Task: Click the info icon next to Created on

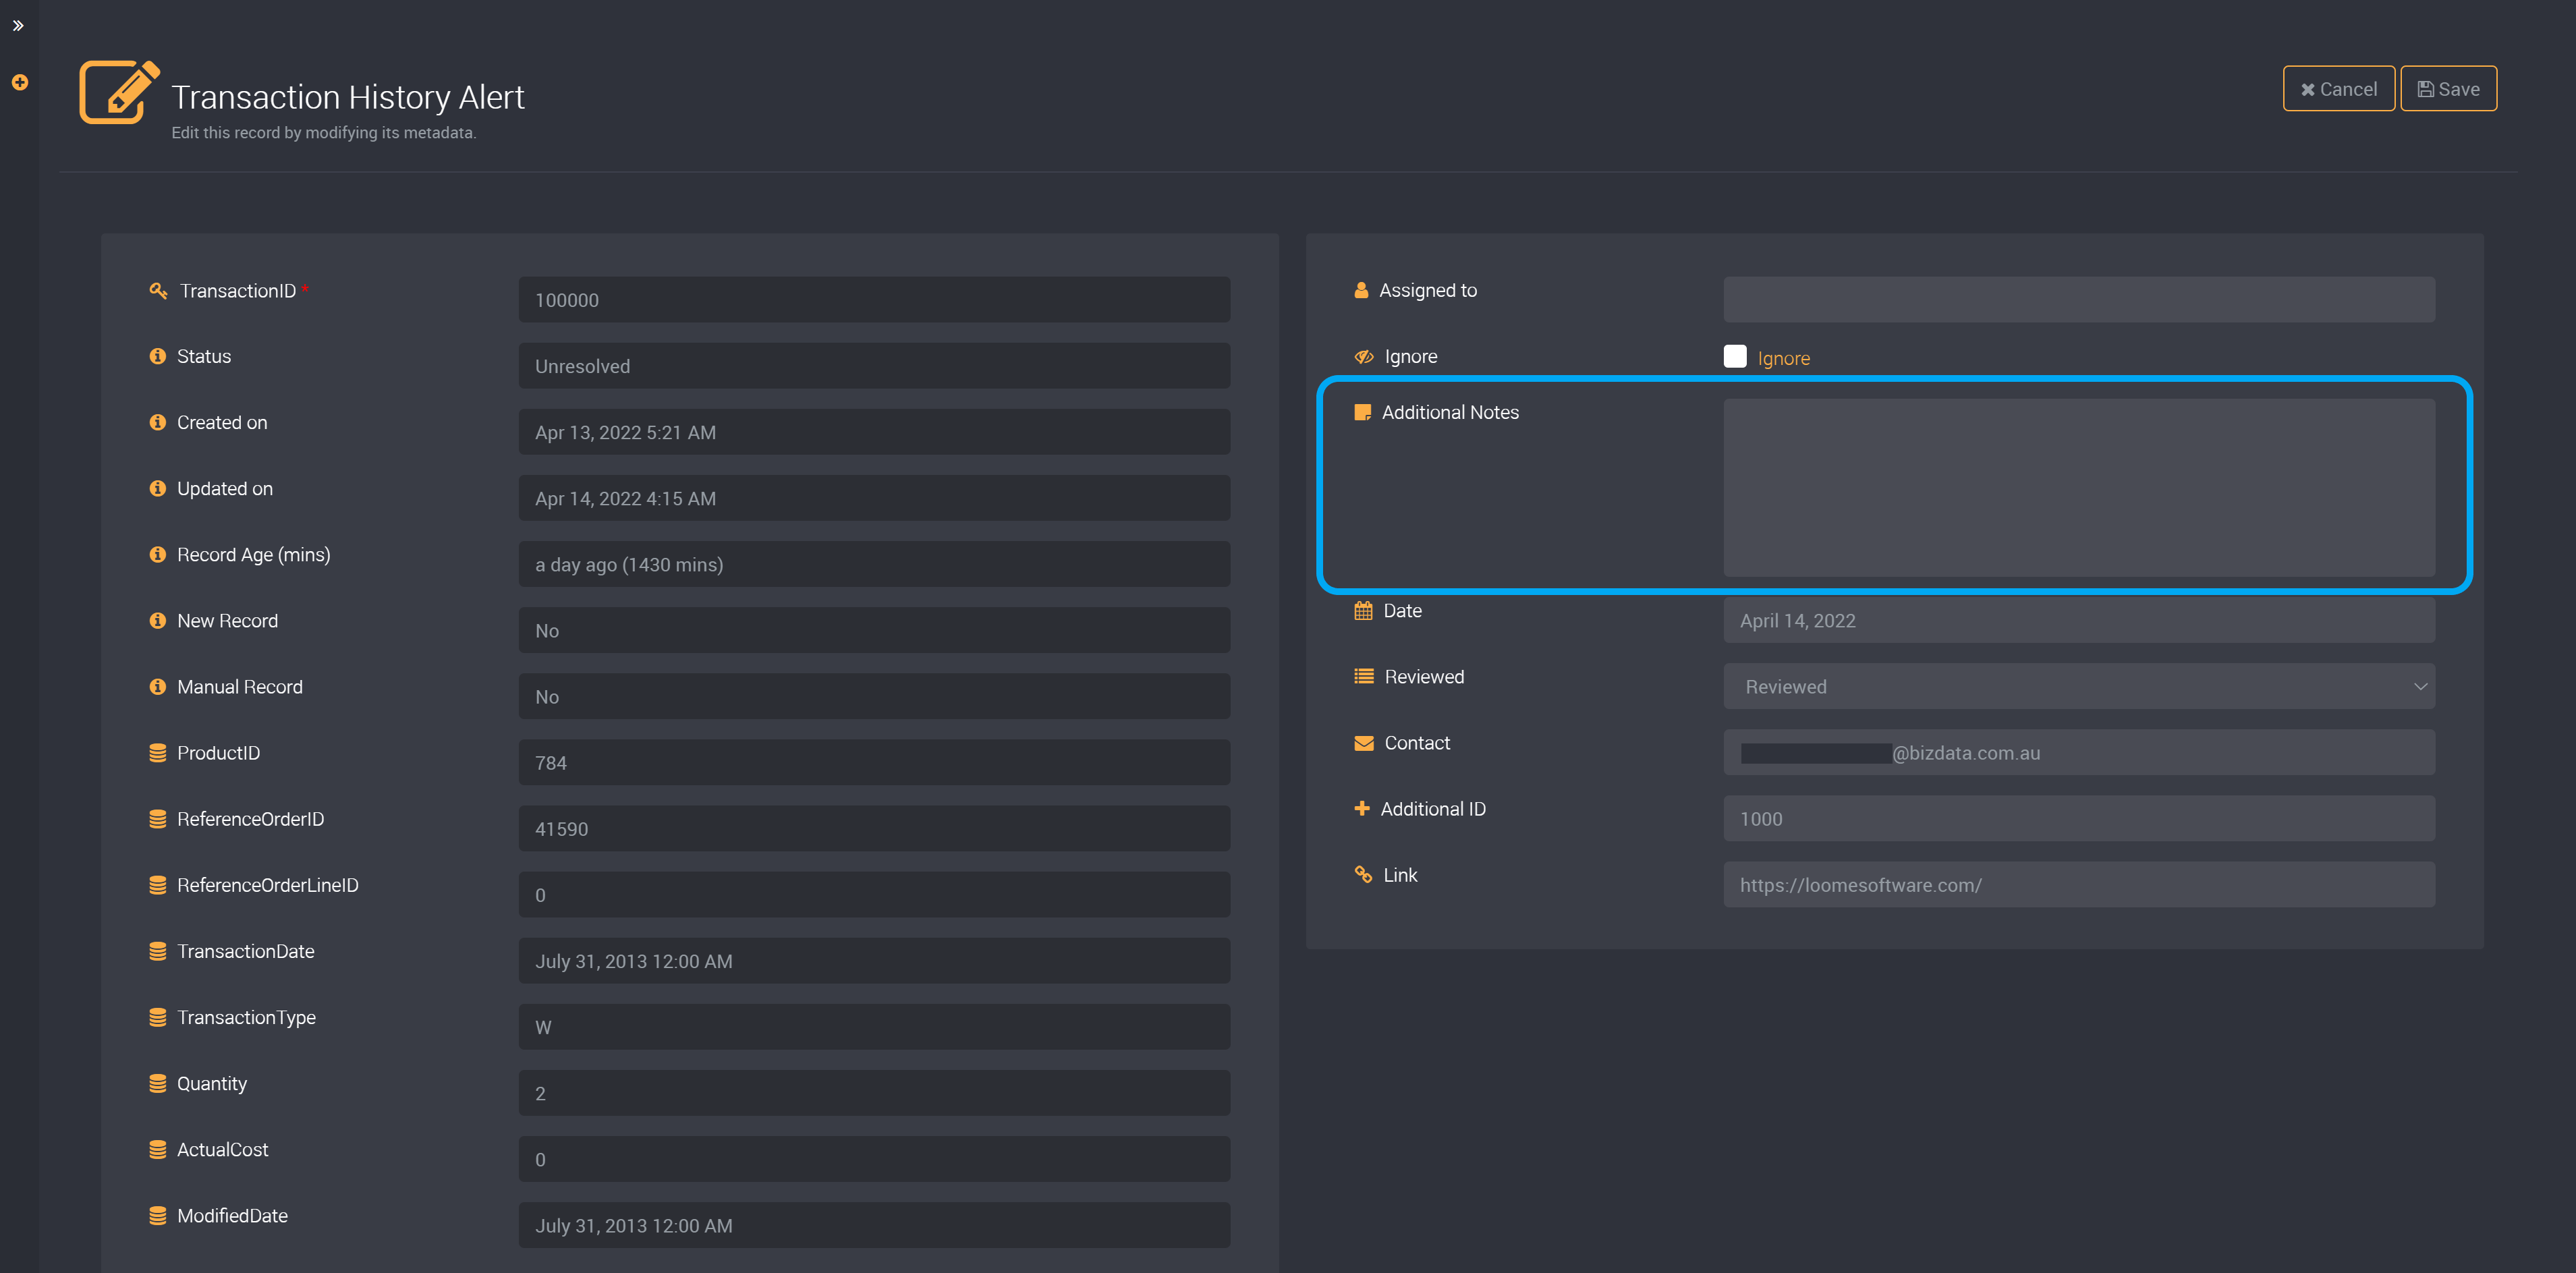Action: 157,422
